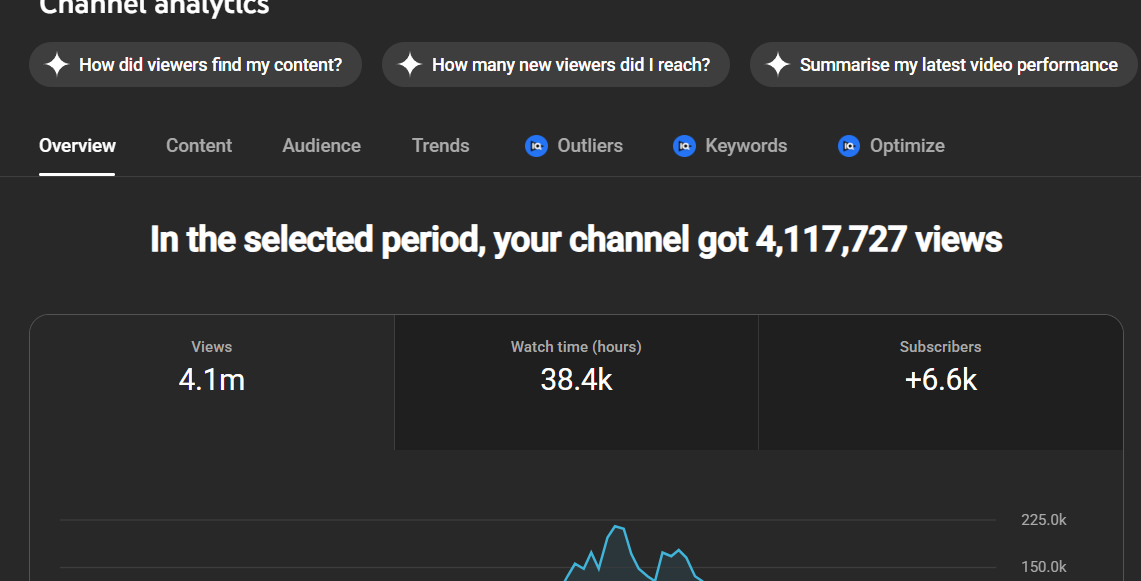Click the sparkle icon beside 'How many new viewers did I reach?'

410,65
